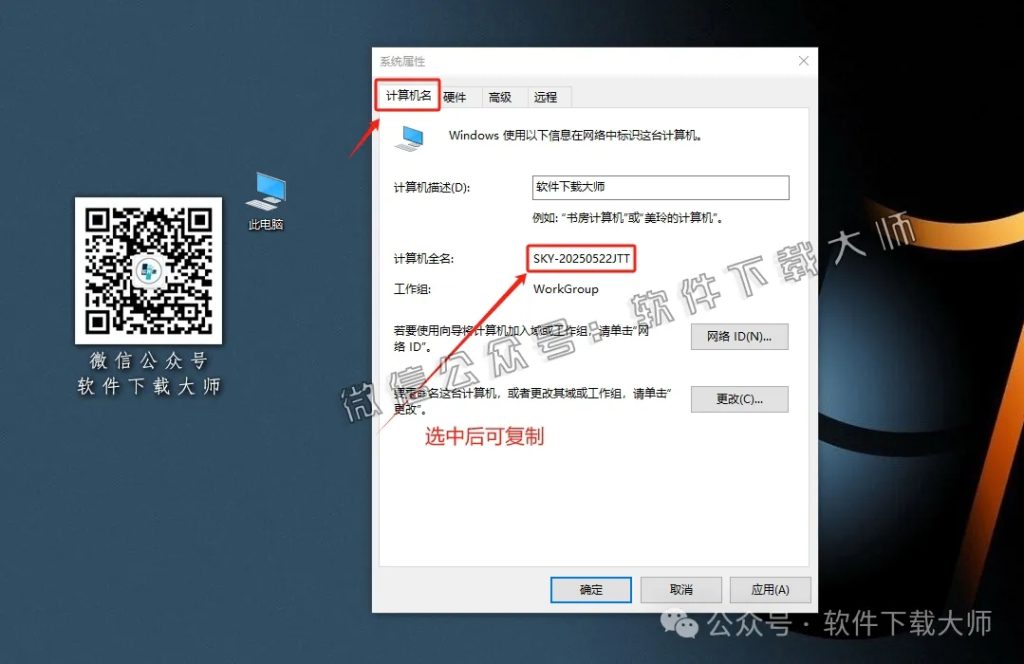
Task: Click the 应用(A) button
Action: [769, 589]
